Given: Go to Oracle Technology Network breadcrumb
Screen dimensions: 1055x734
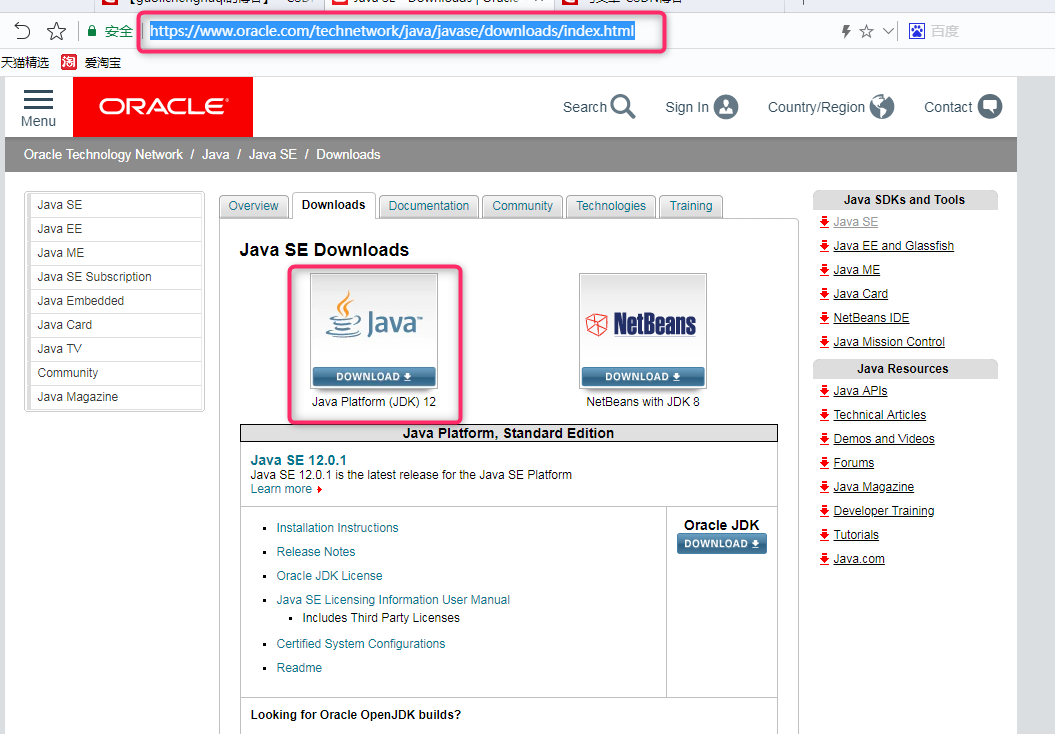Looking at the screenshot, I should click(103, 154).
